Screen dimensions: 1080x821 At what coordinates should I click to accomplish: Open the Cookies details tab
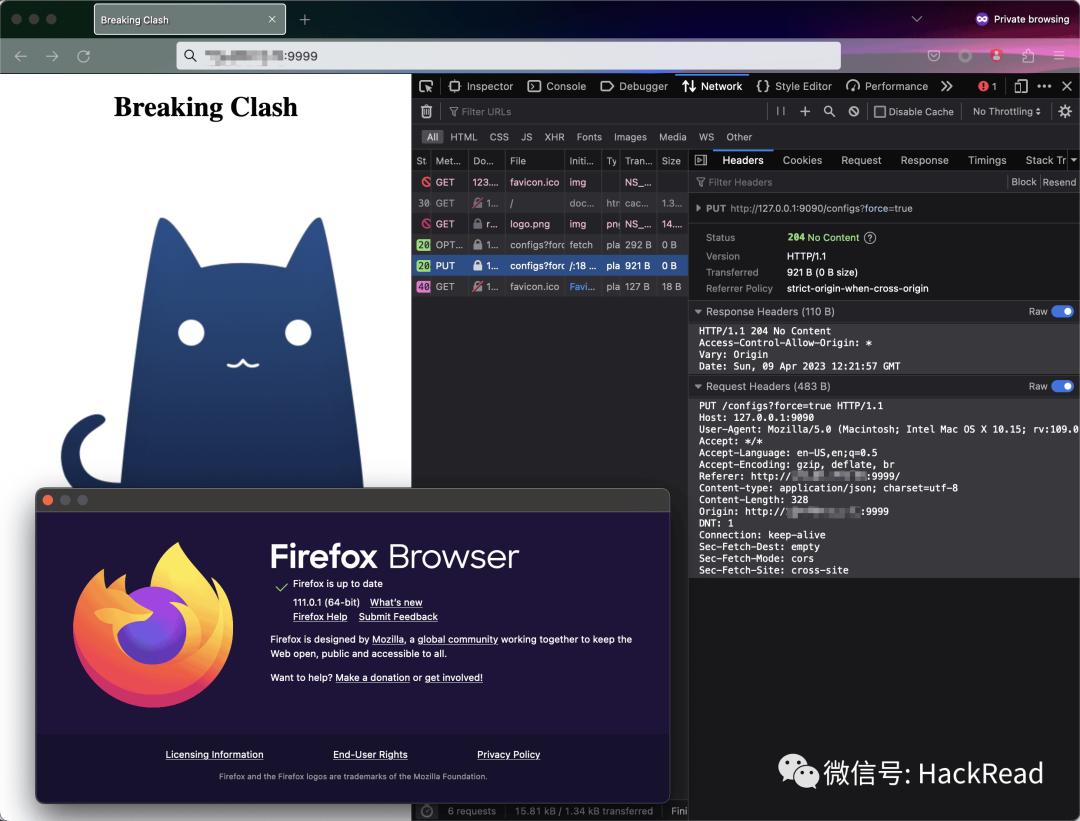click(x=802, y=160)
